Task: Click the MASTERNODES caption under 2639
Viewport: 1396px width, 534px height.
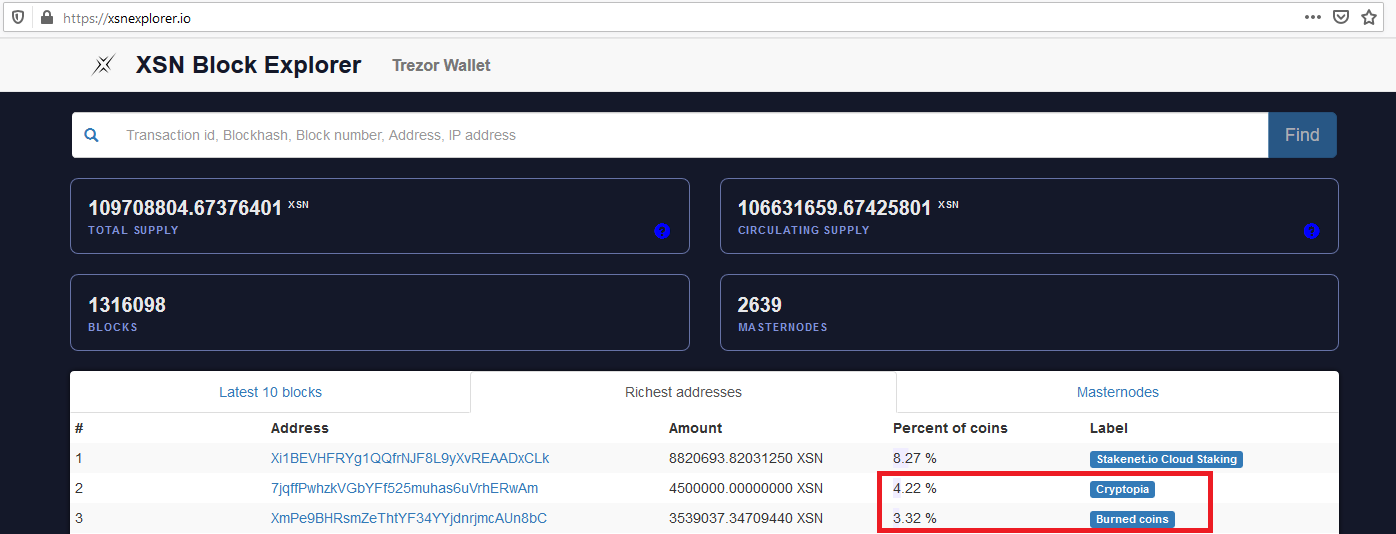Action: pos(783,327)
